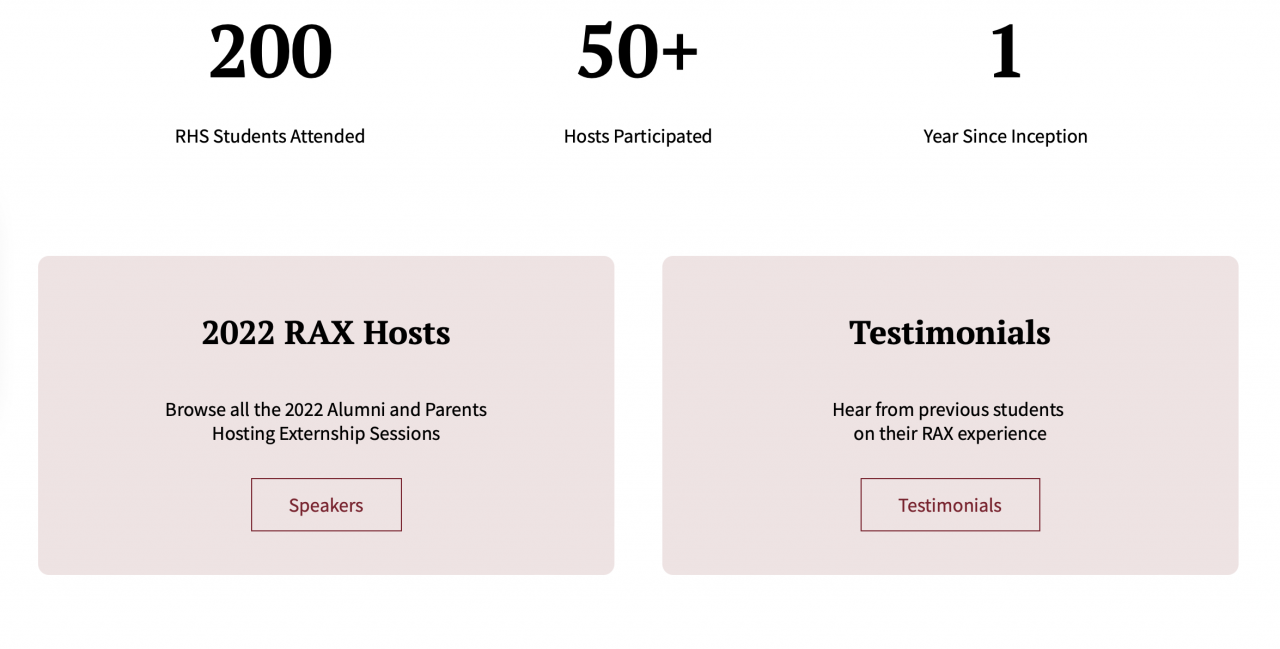Viewport: 1280px width, 649px height.
Task: Select the 2022 RAX Hosts heading
Action: coord(326,332)
